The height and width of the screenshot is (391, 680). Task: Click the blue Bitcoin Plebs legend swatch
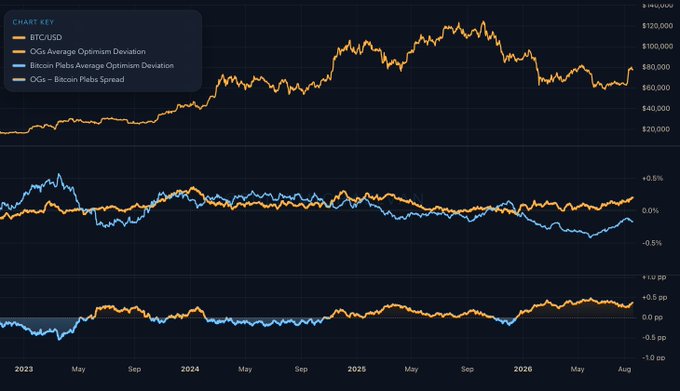pos(19,65)
